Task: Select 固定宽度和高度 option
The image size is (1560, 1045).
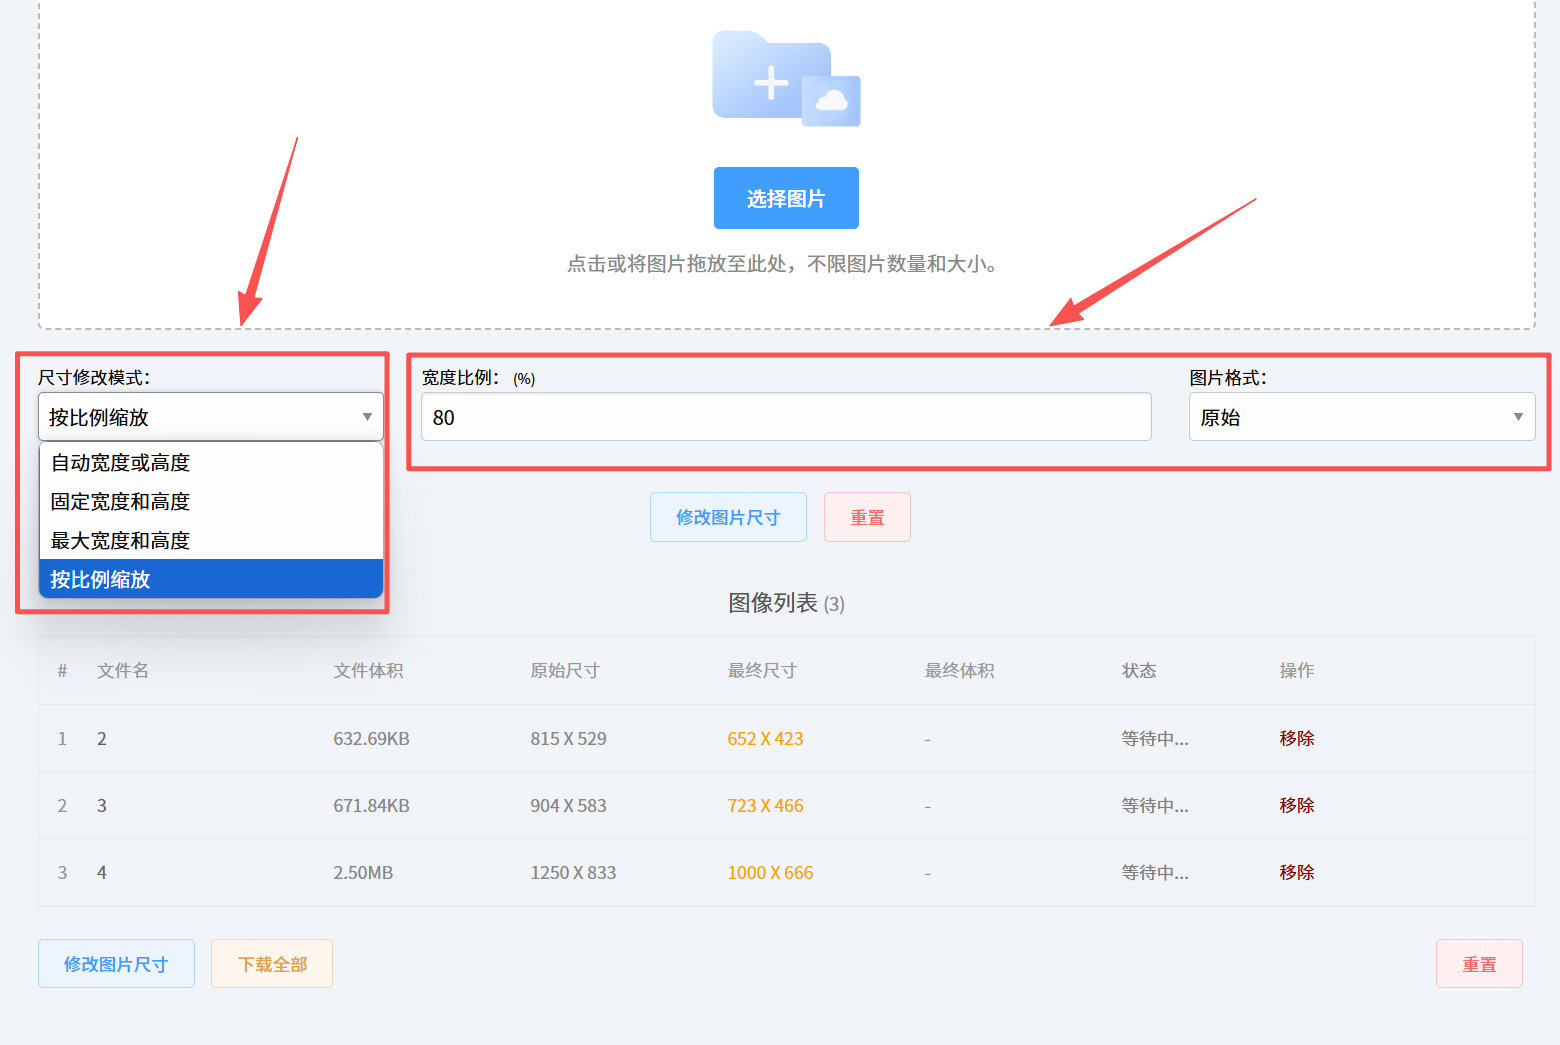Action: (x=211, y=501)
